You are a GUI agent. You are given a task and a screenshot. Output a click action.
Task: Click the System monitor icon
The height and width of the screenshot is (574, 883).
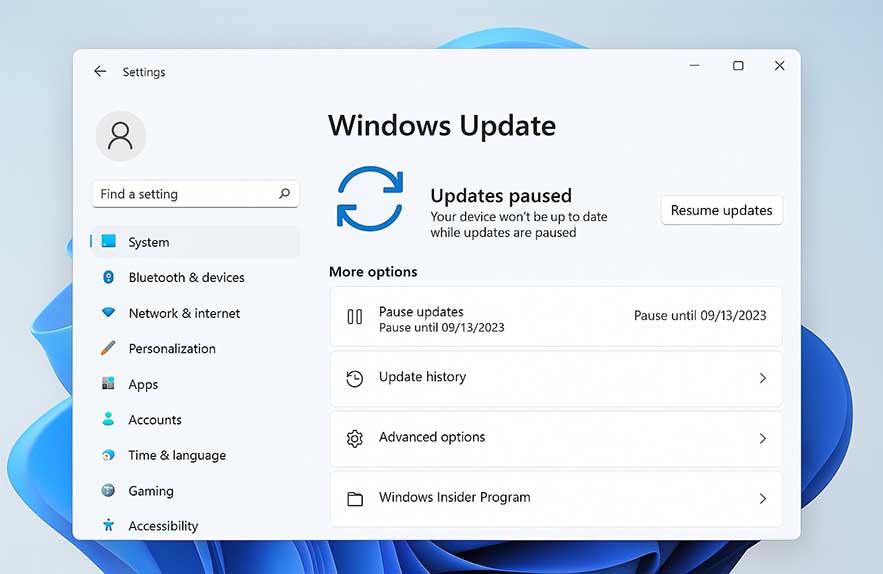108,242
